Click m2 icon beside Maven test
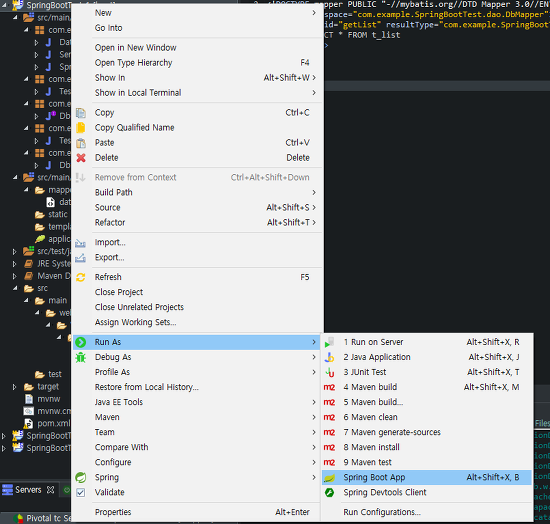The width and height of the screenshot is (550, 524). click(x=329, y=463)
